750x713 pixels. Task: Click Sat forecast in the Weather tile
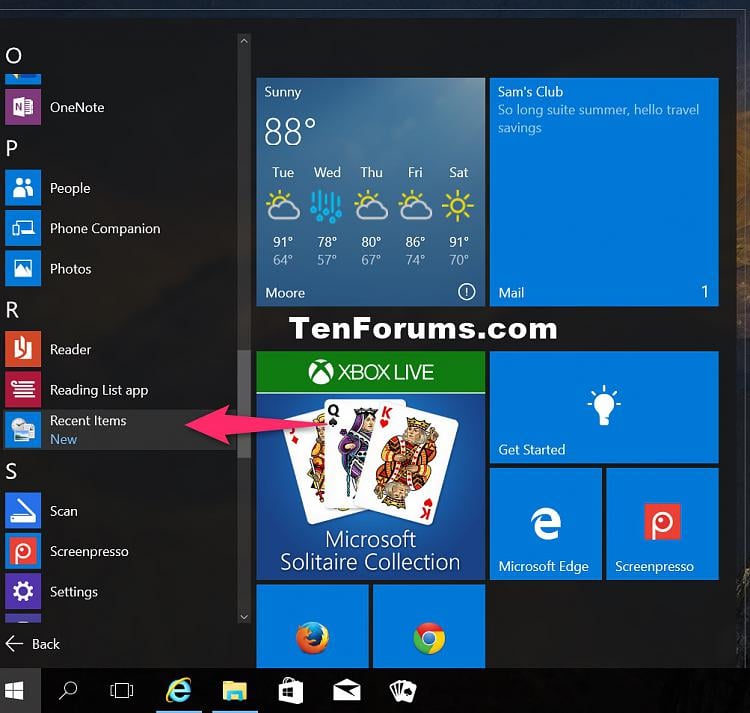click(458, 216)
